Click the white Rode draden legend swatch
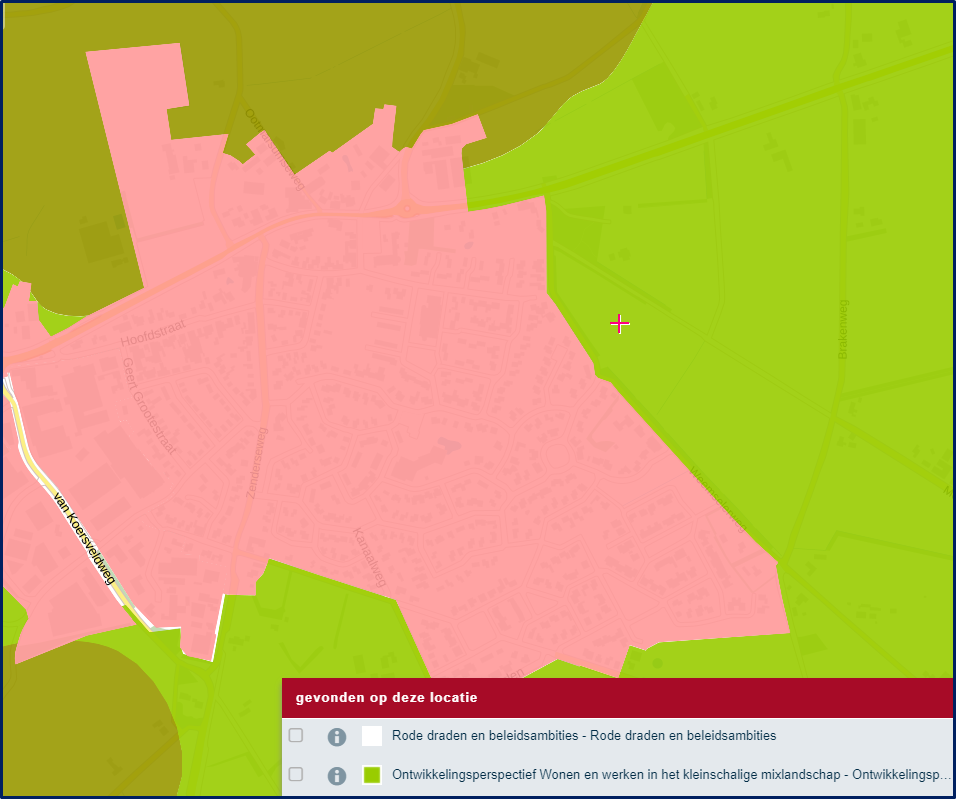The height and width of the screenshot is (799, 956). (x=372, y=736)
